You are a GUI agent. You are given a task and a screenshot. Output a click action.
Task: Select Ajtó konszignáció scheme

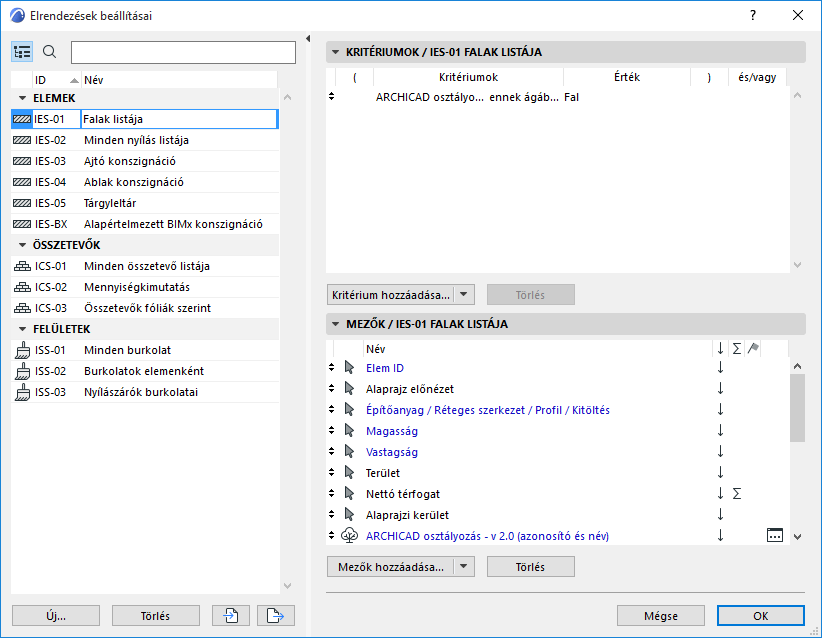tap(145, 161)
